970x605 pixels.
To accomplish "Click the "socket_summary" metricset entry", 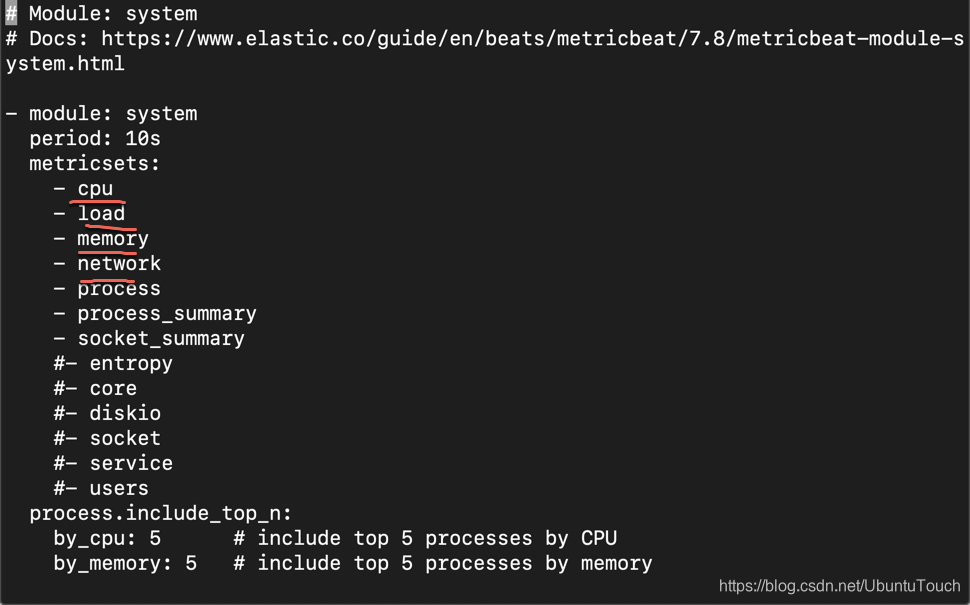I will [x=161, y=339].
